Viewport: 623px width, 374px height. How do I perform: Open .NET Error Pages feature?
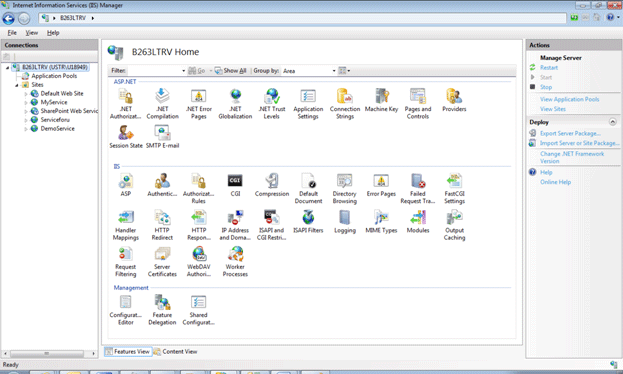pos(199,104)
